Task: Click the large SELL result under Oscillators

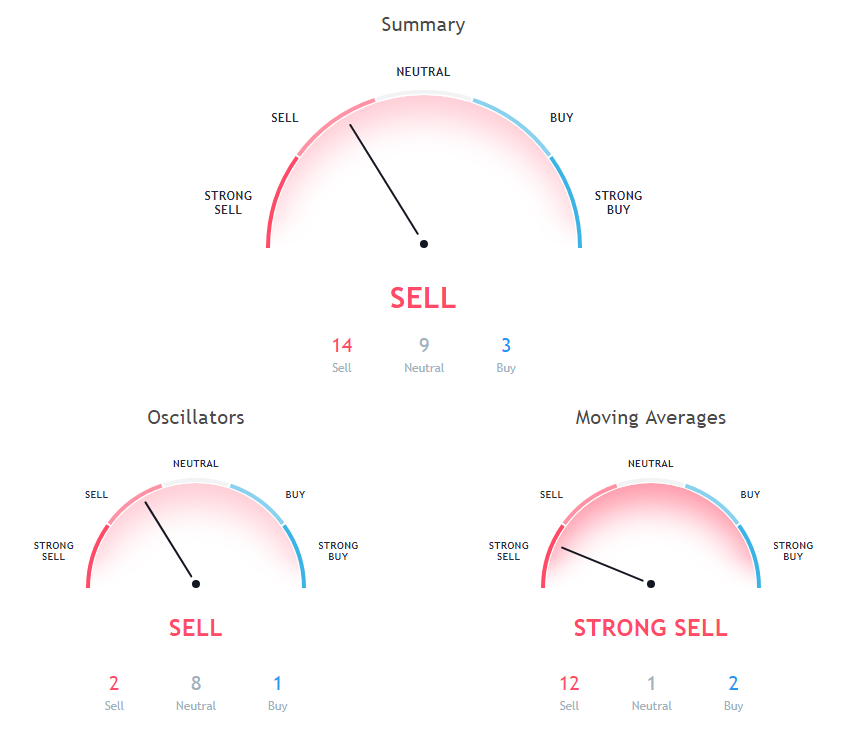Action: pos(196,628)
